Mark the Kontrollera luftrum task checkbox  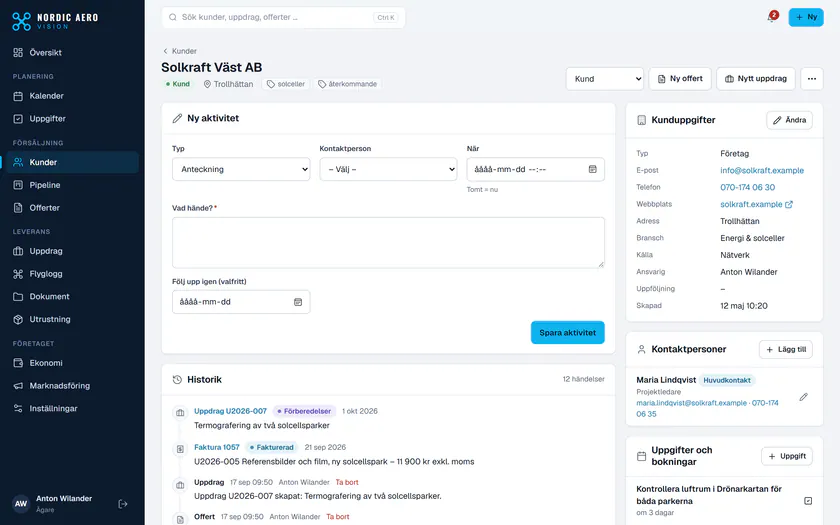[x=808, y=501]
